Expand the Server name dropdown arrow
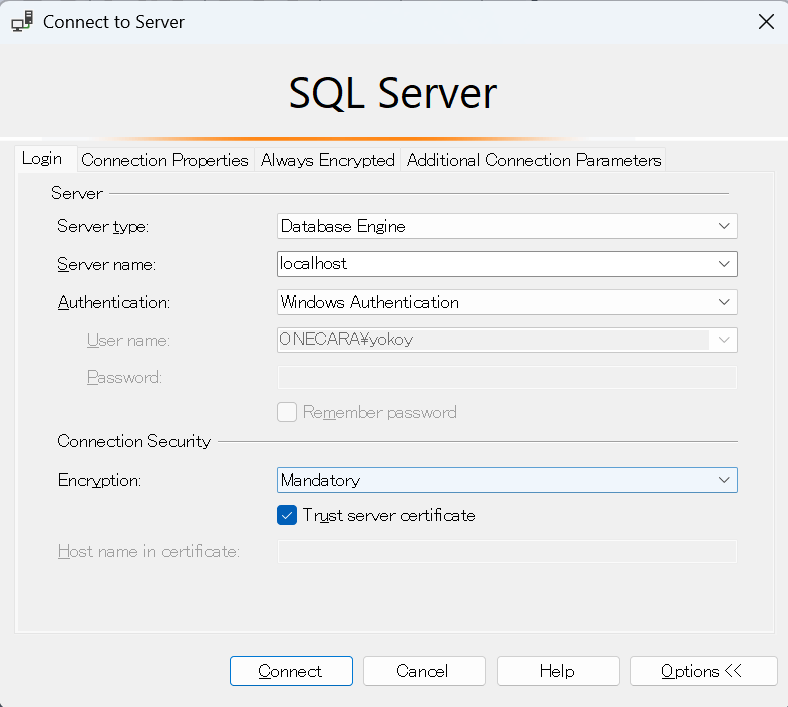The width and height of the screenshot is (788, 707). [724, 264]
